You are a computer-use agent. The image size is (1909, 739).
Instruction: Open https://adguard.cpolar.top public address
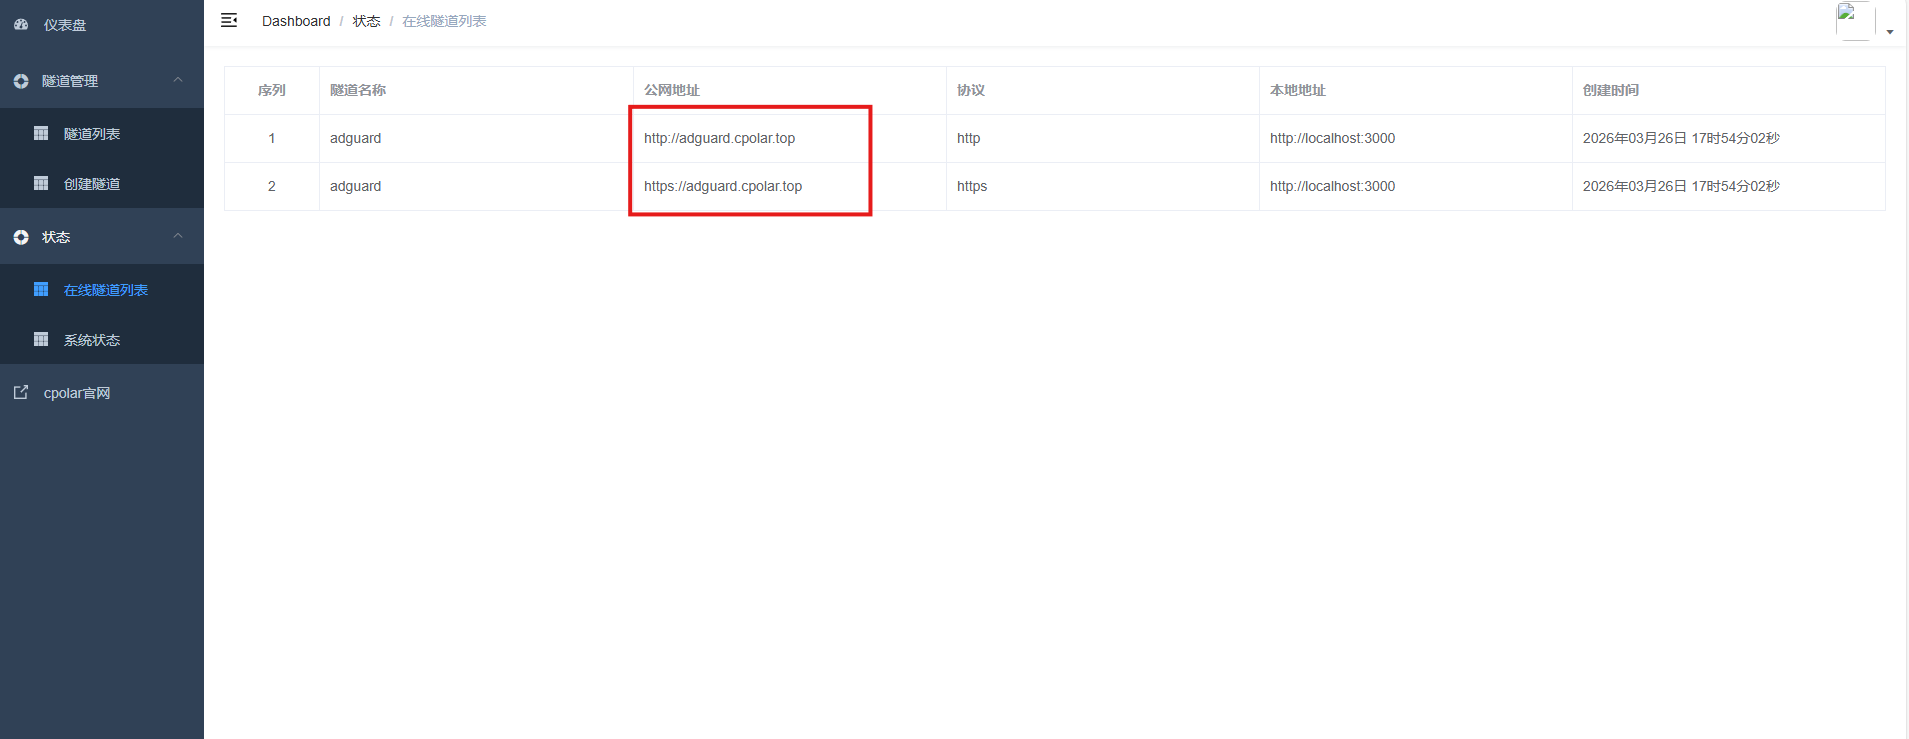click(723, 186)
